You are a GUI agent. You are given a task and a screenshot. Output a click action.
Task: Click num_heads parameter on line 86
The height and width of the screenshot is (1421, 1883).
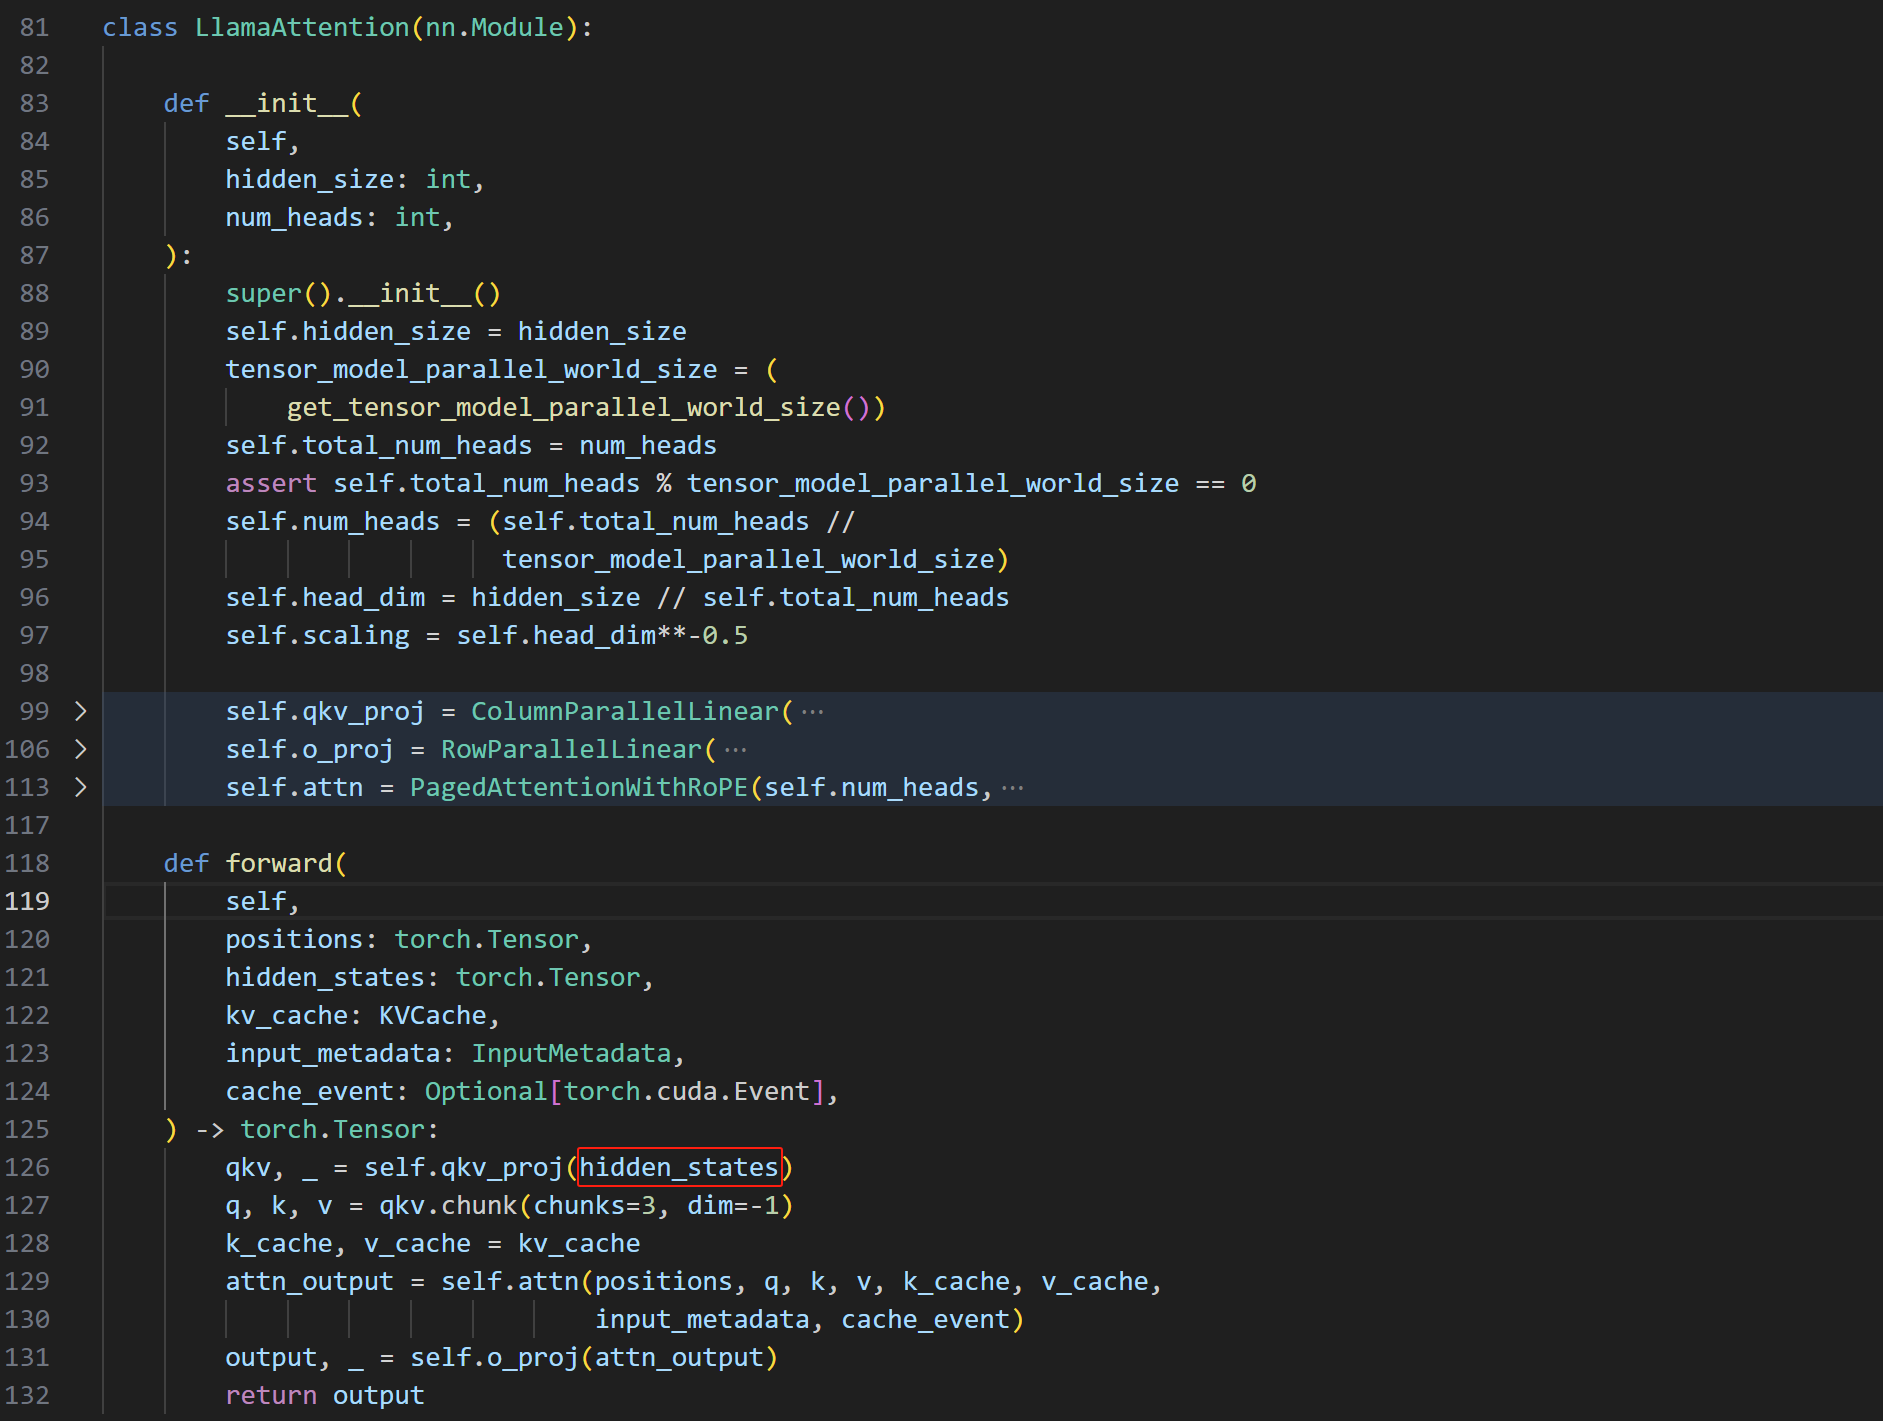tap(294, 217)
